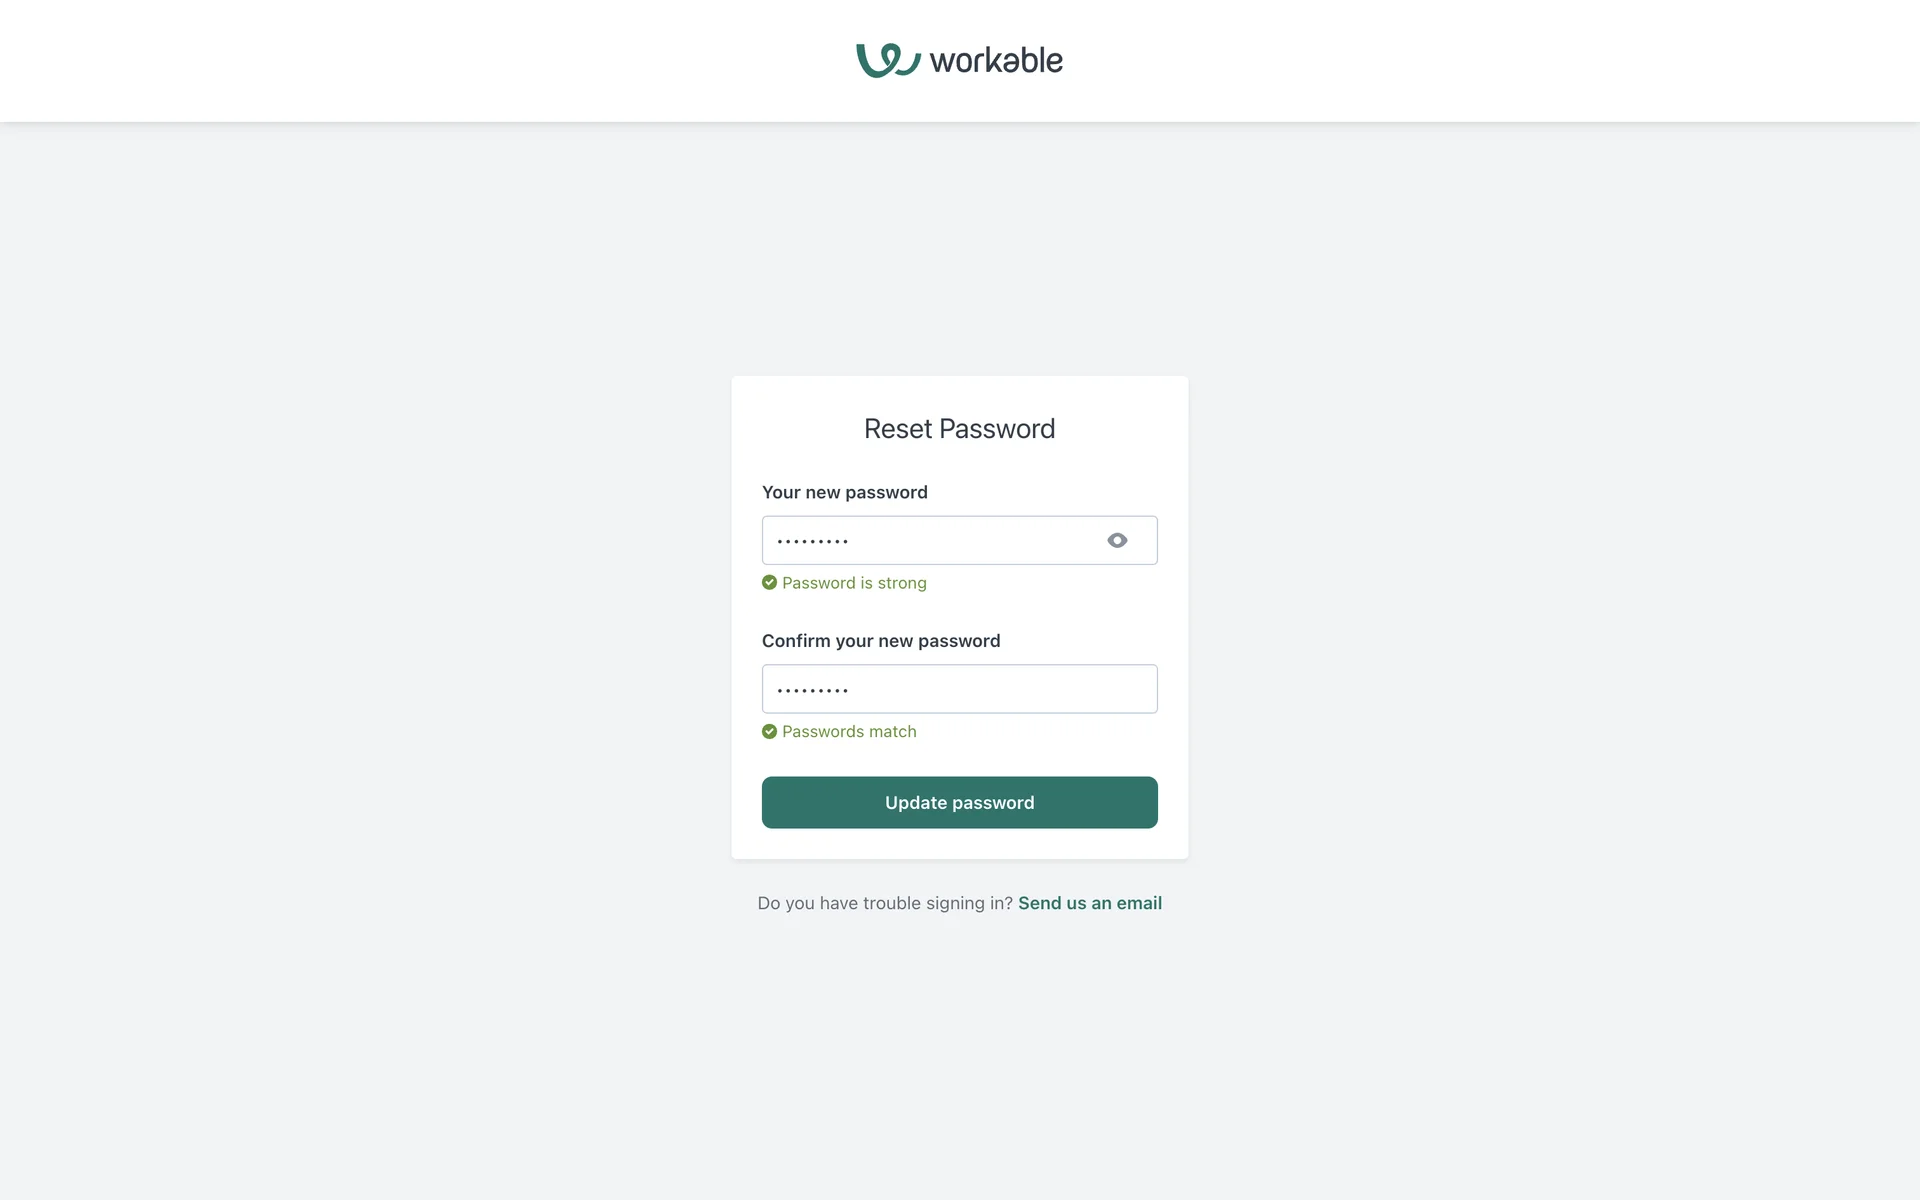The width and height of the screenshot is (1920, 1200).
Task: Click the white header bar background
Action: [x=400, y=60]
